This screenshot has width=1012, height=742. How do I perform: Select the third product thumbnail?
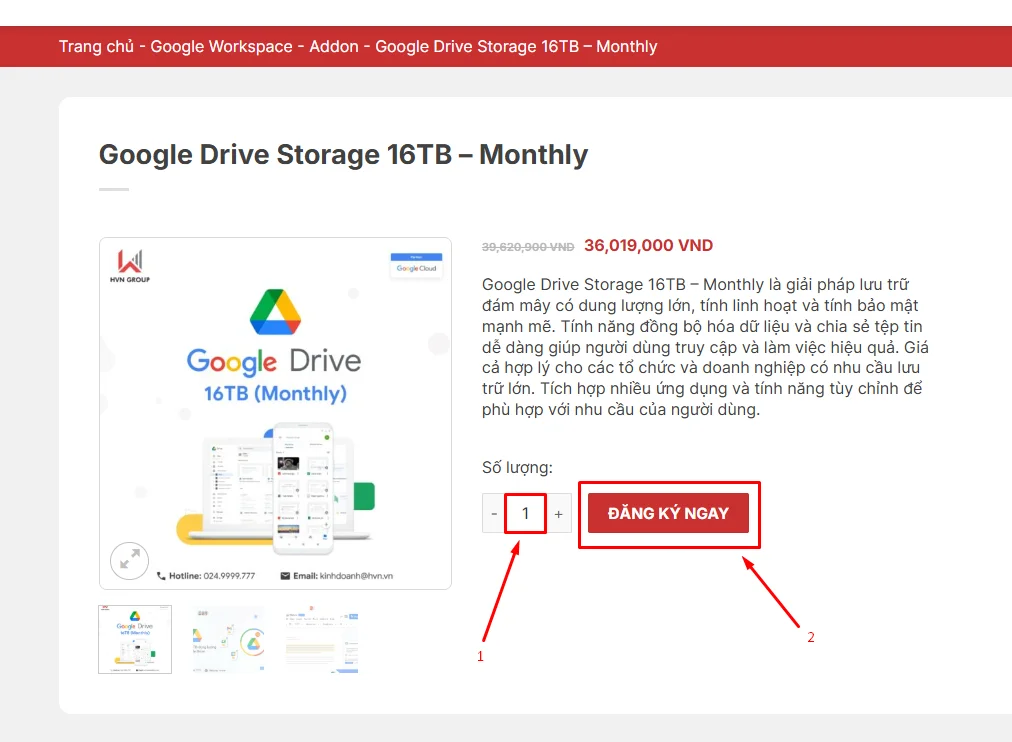click(x=322, y=639)
